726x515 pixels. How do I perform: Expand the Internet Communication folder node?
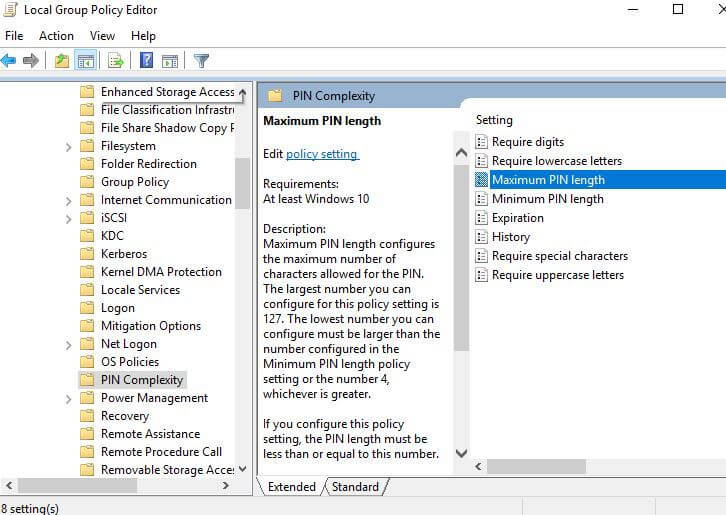tap(68, 200)
